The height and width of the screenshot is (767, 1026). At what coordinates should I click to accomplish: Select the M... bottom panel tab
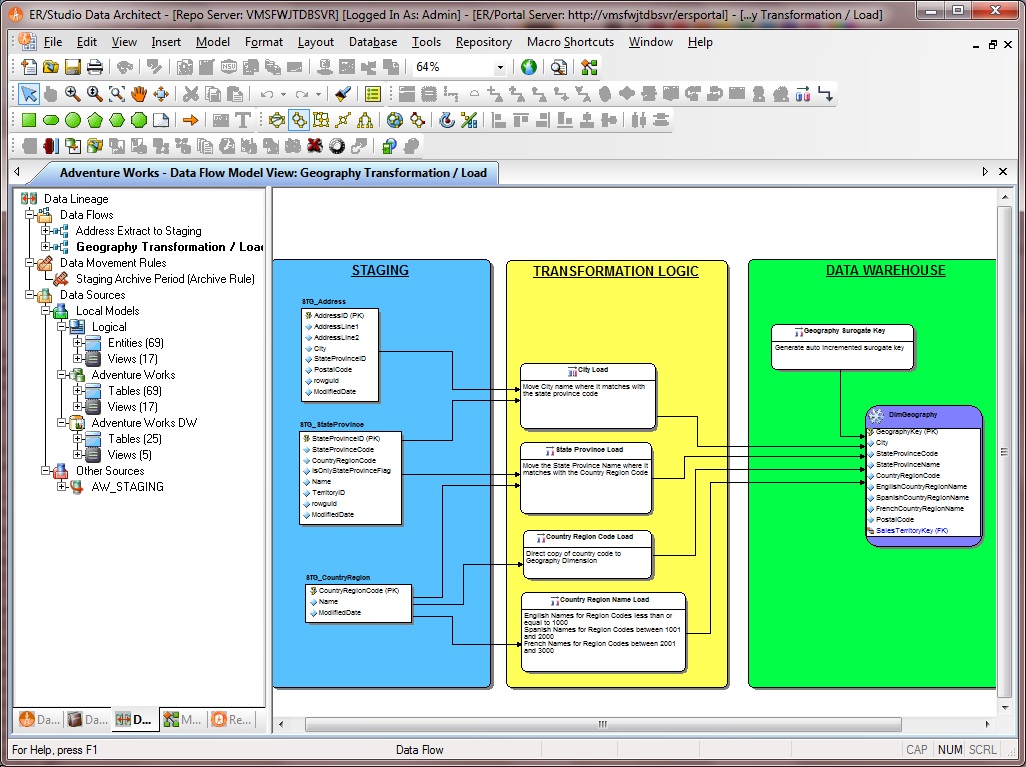click(x=183, y=719)
